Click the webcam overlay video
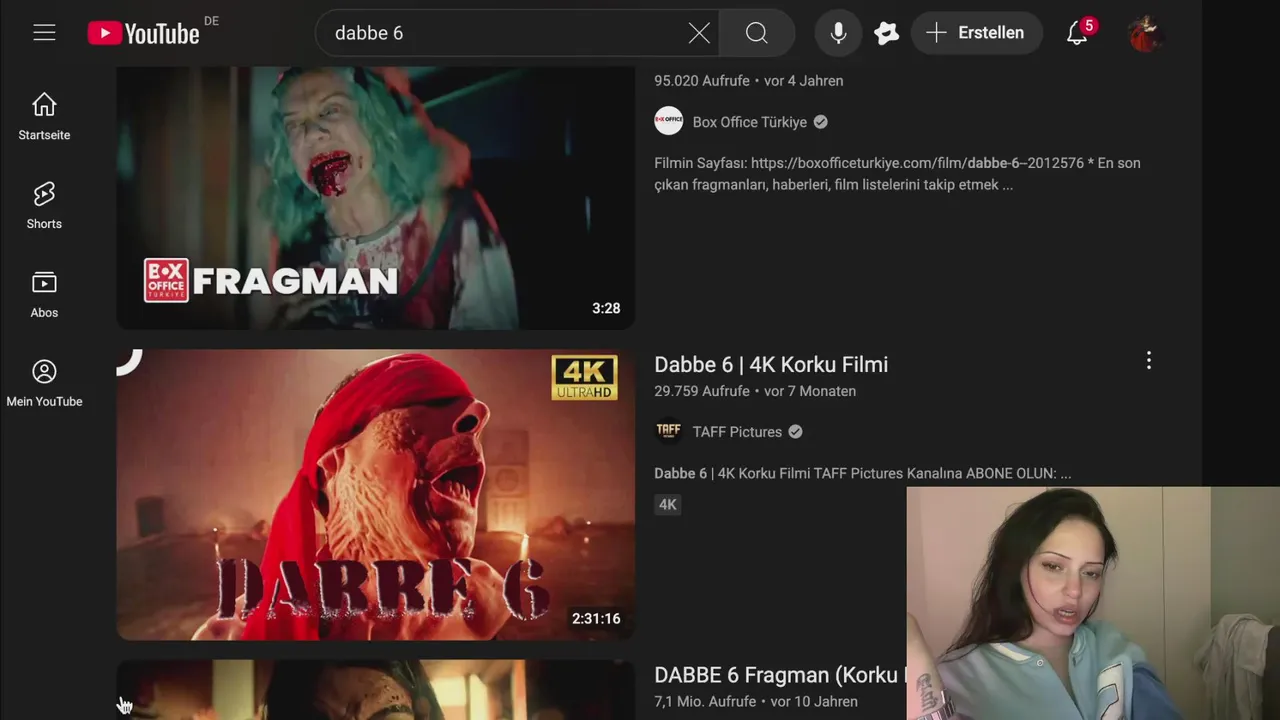The image size is (1280, 720). [1093, 603]
